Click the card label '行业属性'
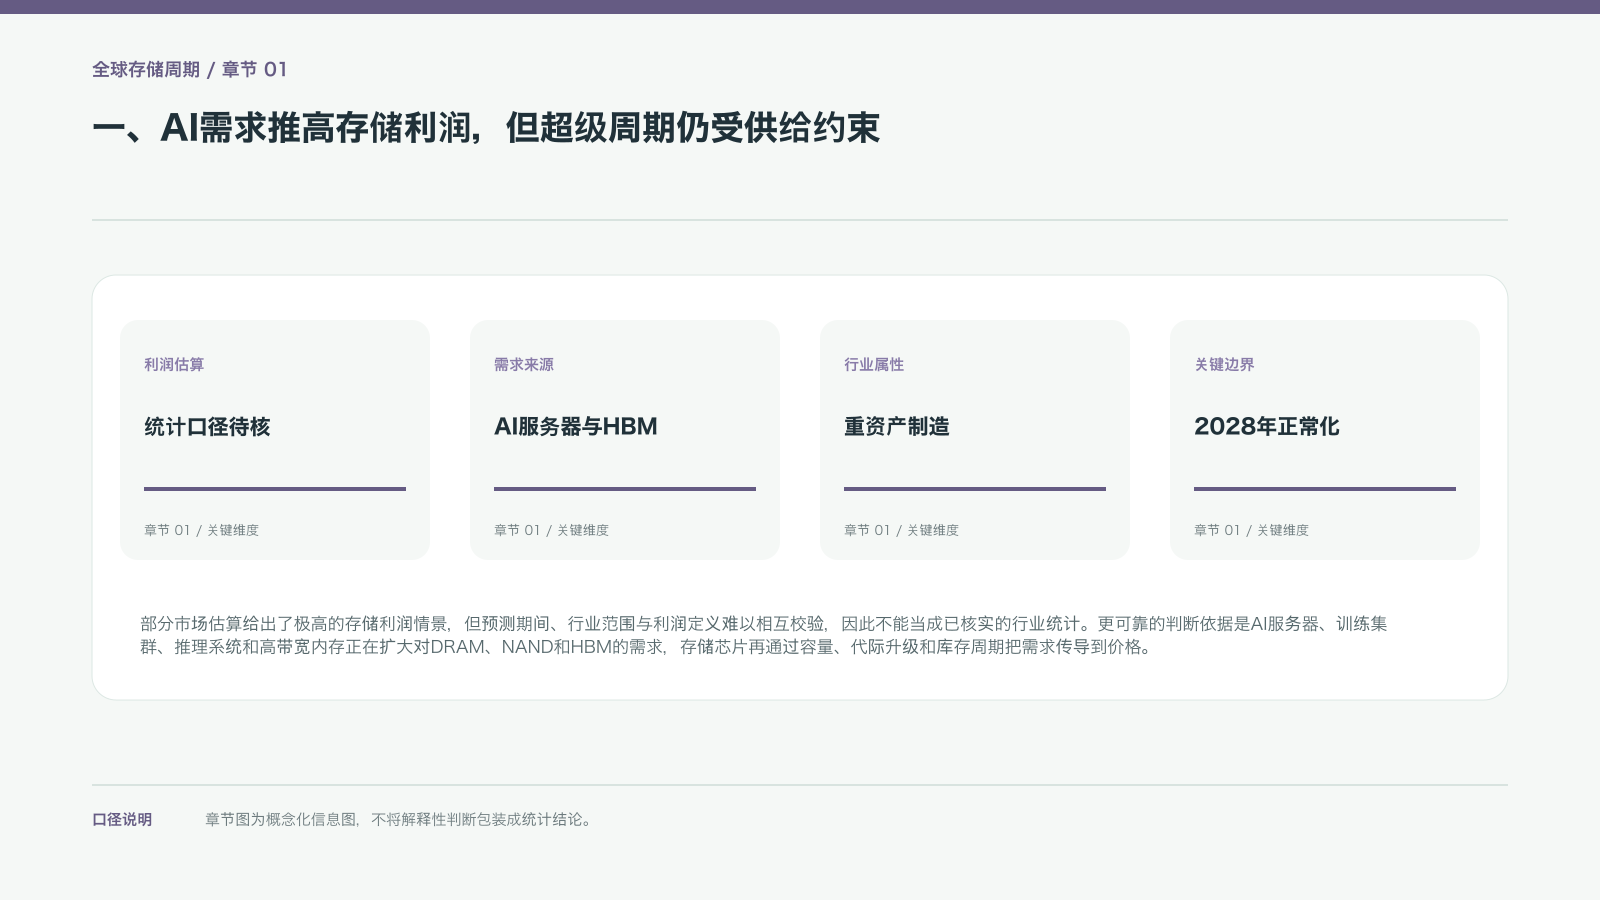 point(874,365)
